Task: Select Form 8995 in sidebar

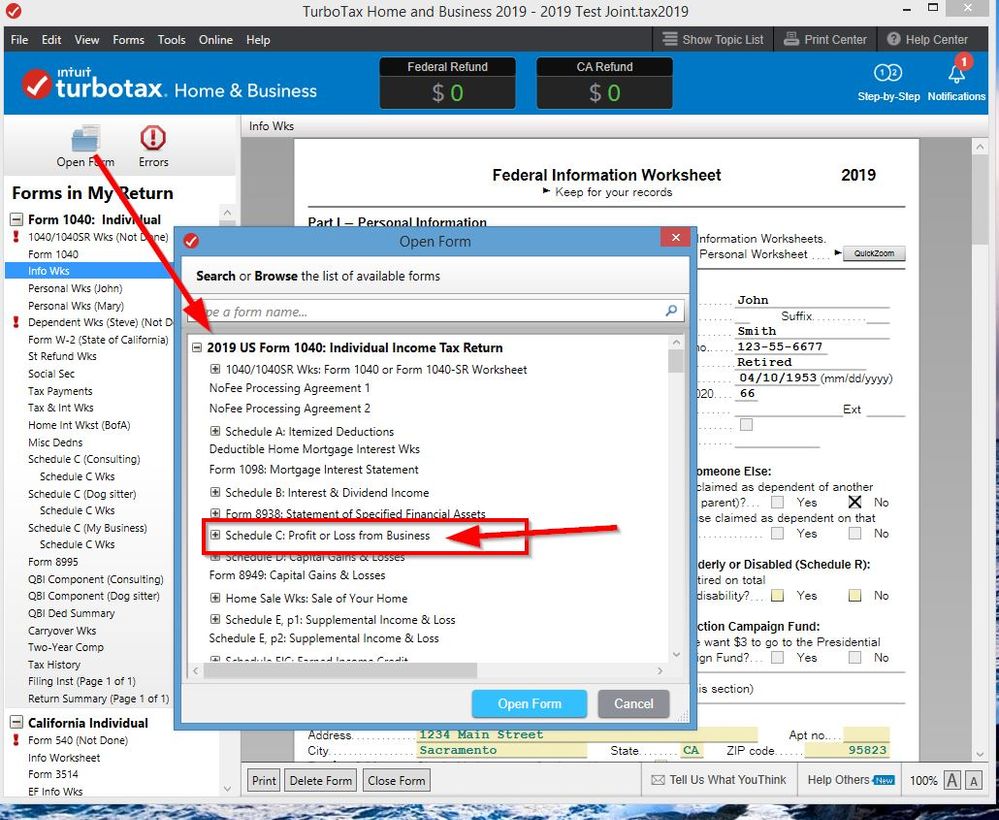Action: 53,561
